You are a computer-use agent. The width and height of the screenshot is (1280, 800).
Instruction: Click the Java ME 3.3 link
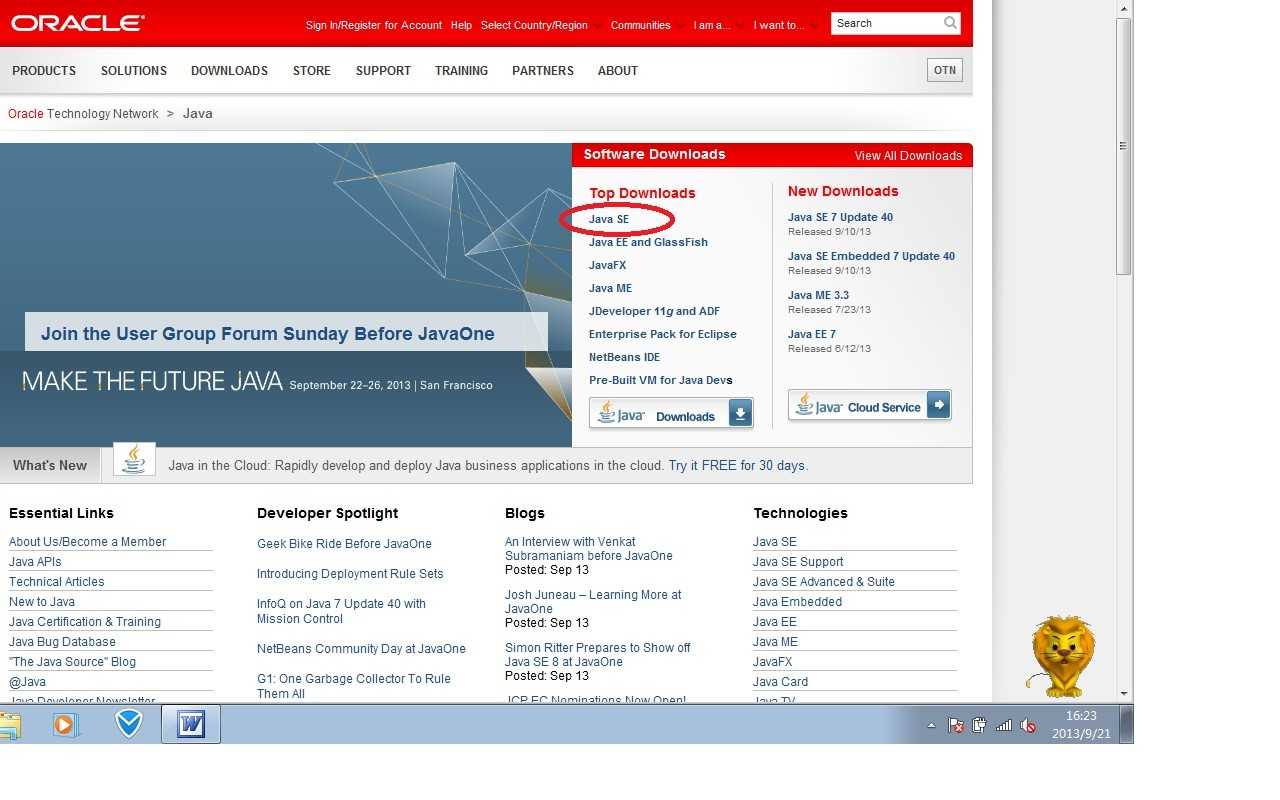coord(818,295)
